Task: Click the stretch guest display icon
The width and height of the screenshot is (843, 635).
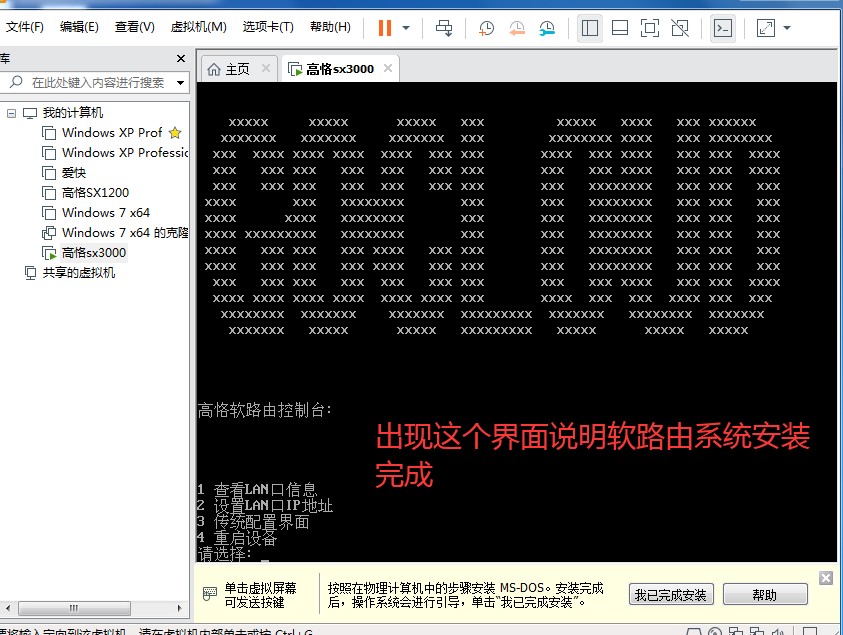Action: pyautogui.click(x=766, y=28)
